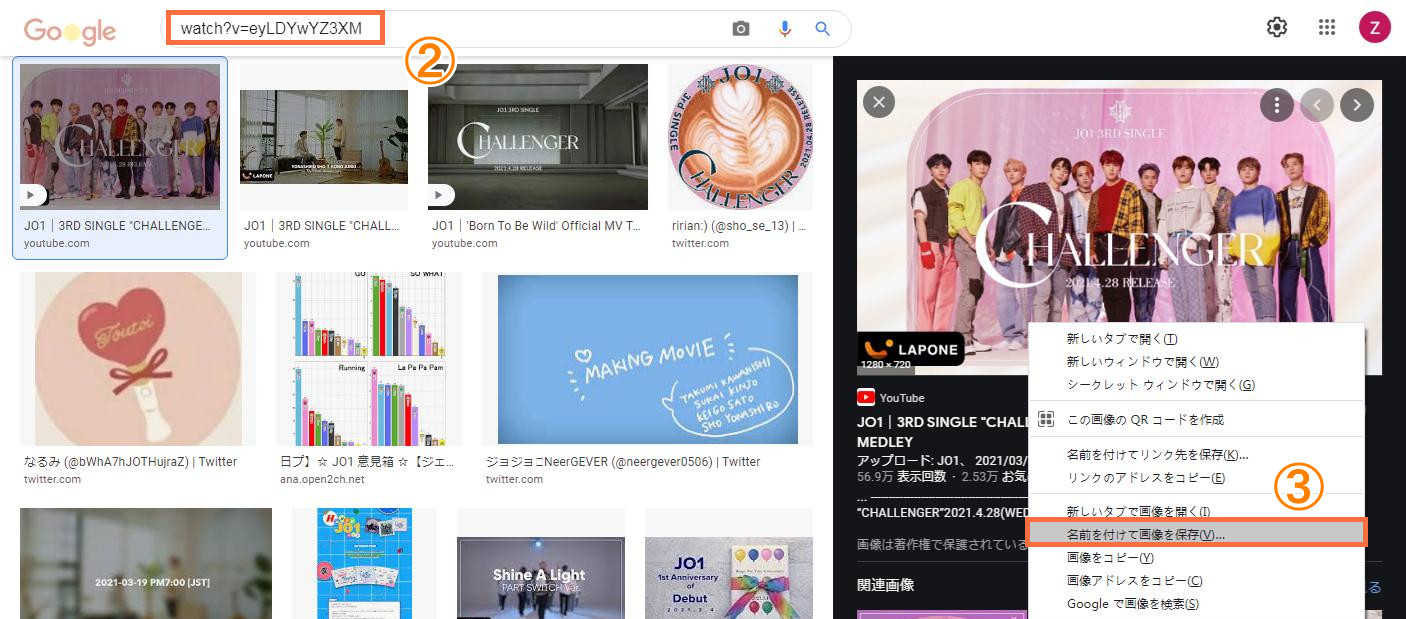This screenshot has width=1406, height=619.
Task: Choose 画像をコピー in context menu
Action: pos(1195,557)
